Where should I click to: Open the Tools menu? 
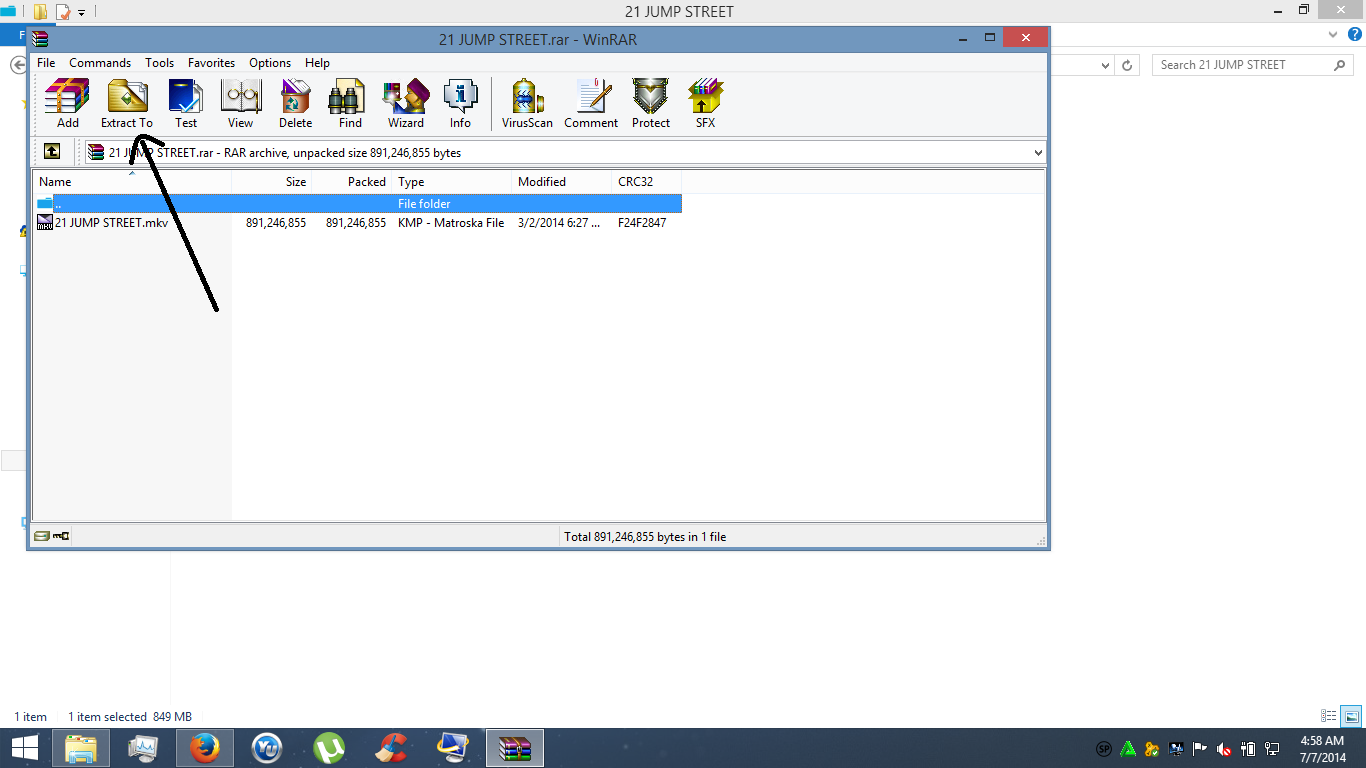point(159,63)
